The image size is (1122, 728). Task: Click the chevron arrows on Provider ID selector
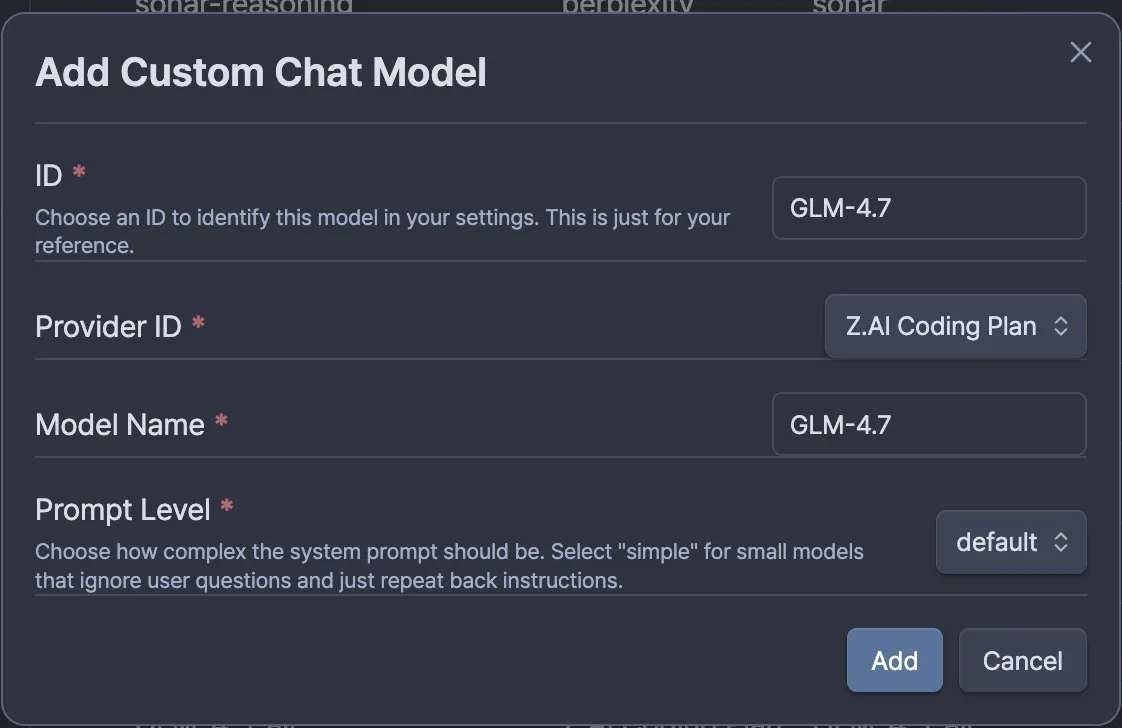(1061, 326)
